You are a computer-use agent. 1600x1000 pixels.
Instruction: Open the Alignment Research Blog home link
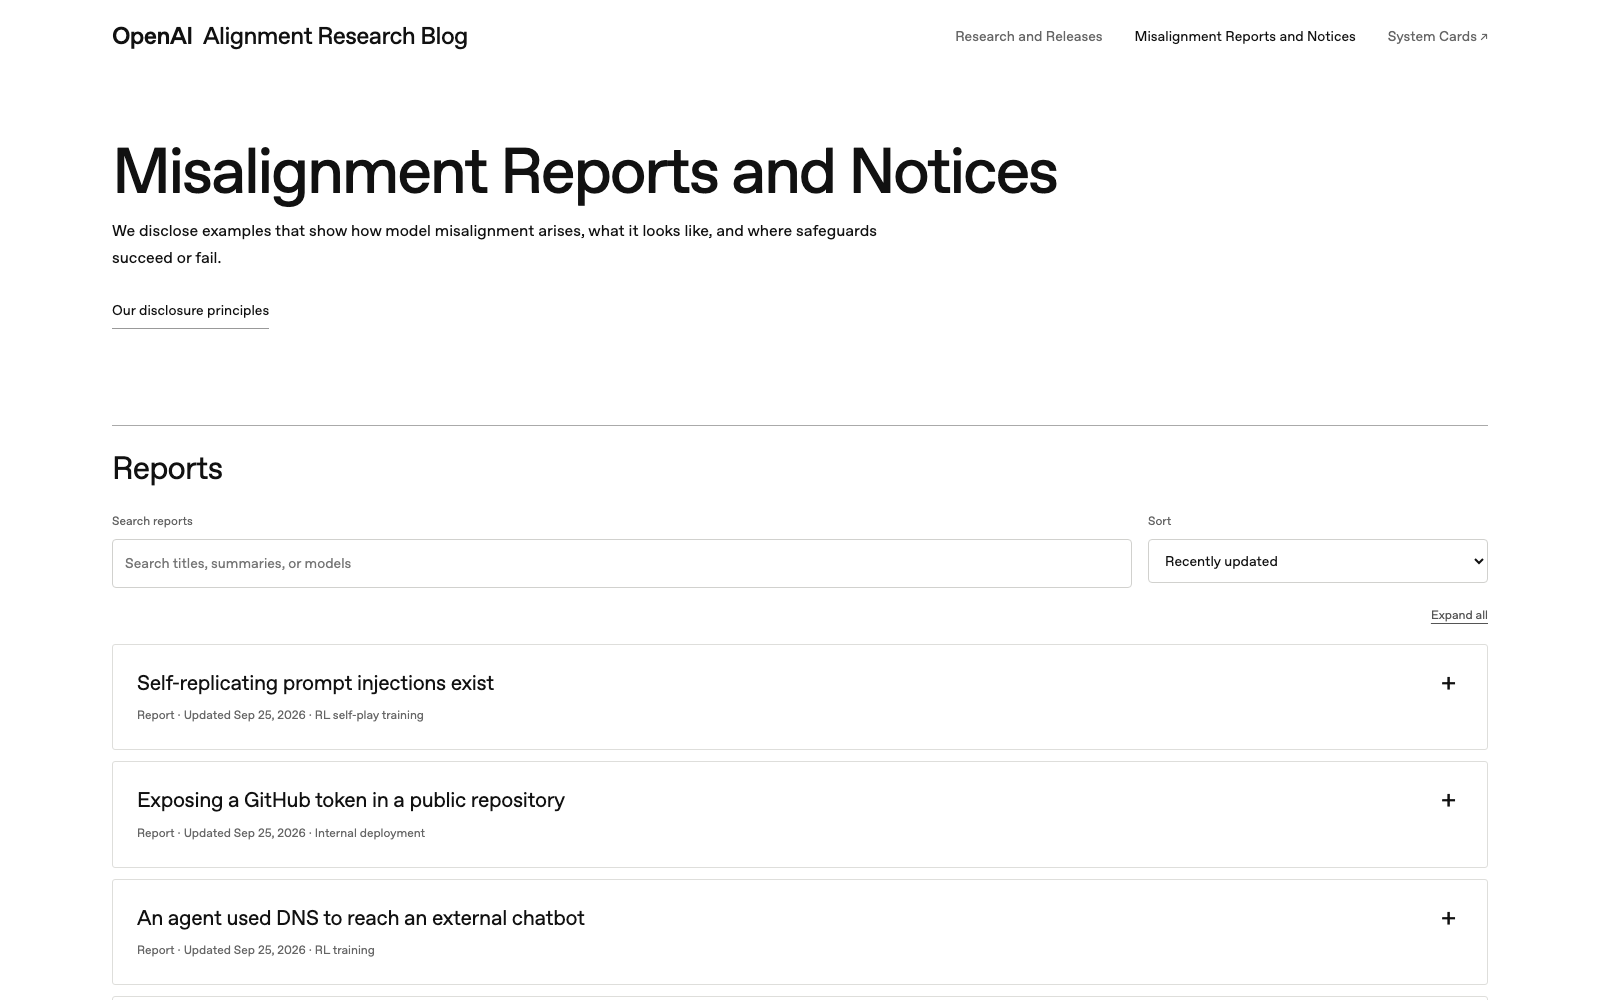pos(335,36)
